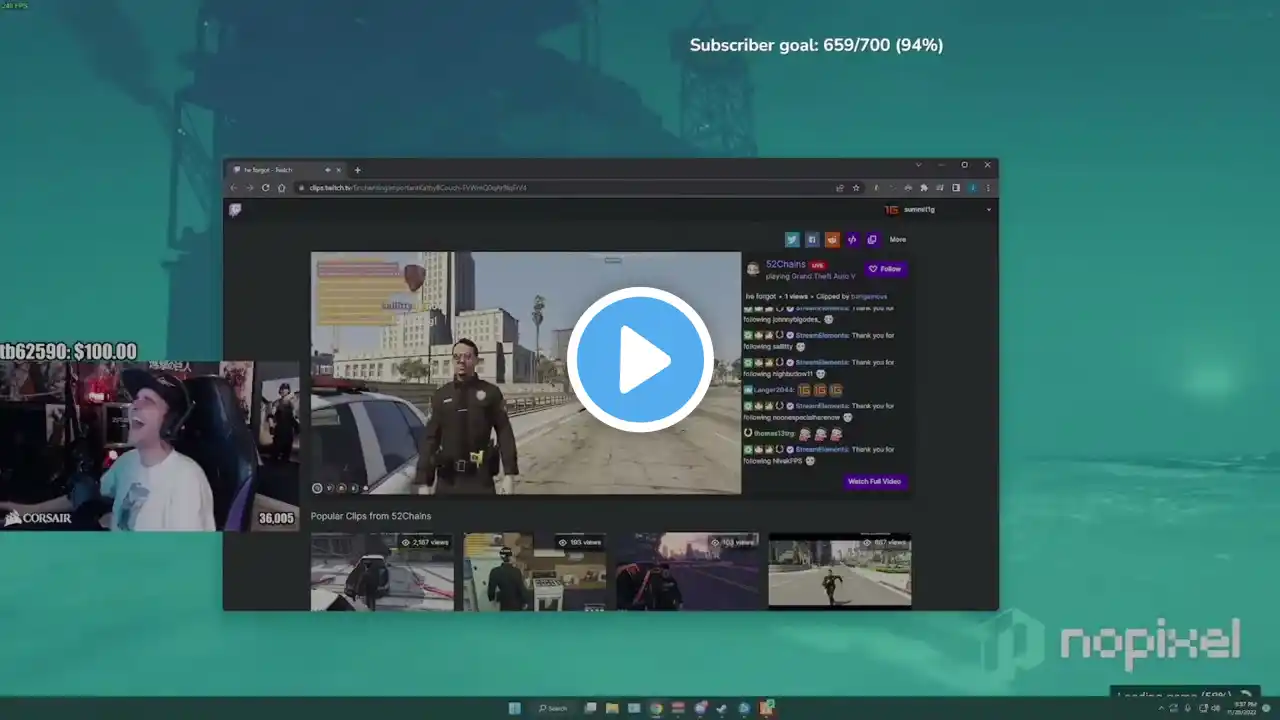The image size is (1280, 720).
Task: Copy the clip link icon
Action: point(872,240)
